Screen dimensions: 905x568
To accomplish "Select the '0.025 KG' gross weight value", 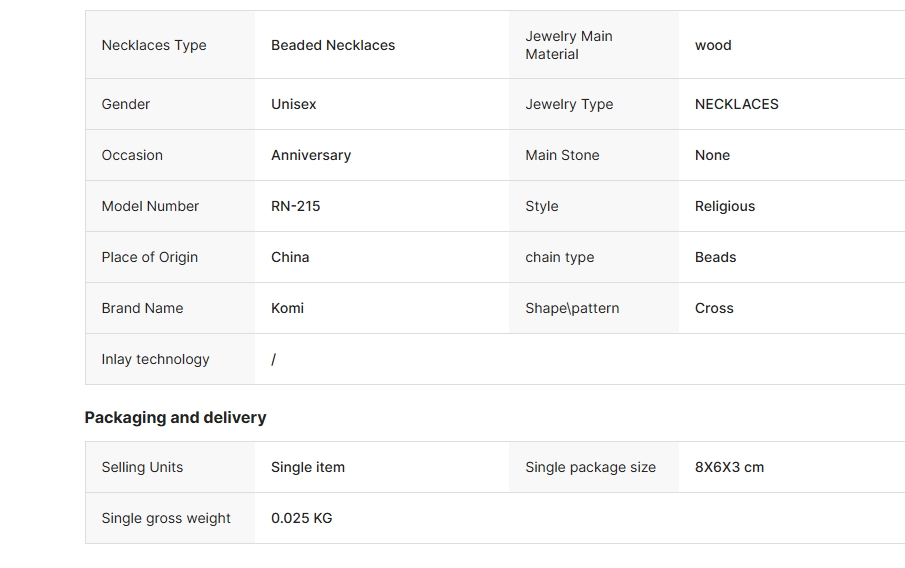I will [301, 518].
